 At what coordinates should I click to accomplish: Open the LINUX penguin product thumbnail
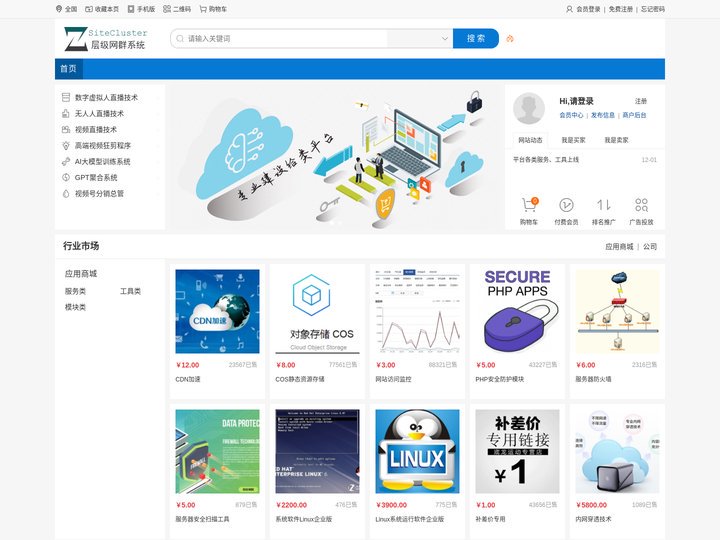pyautogui.click(x=417, y=451)
